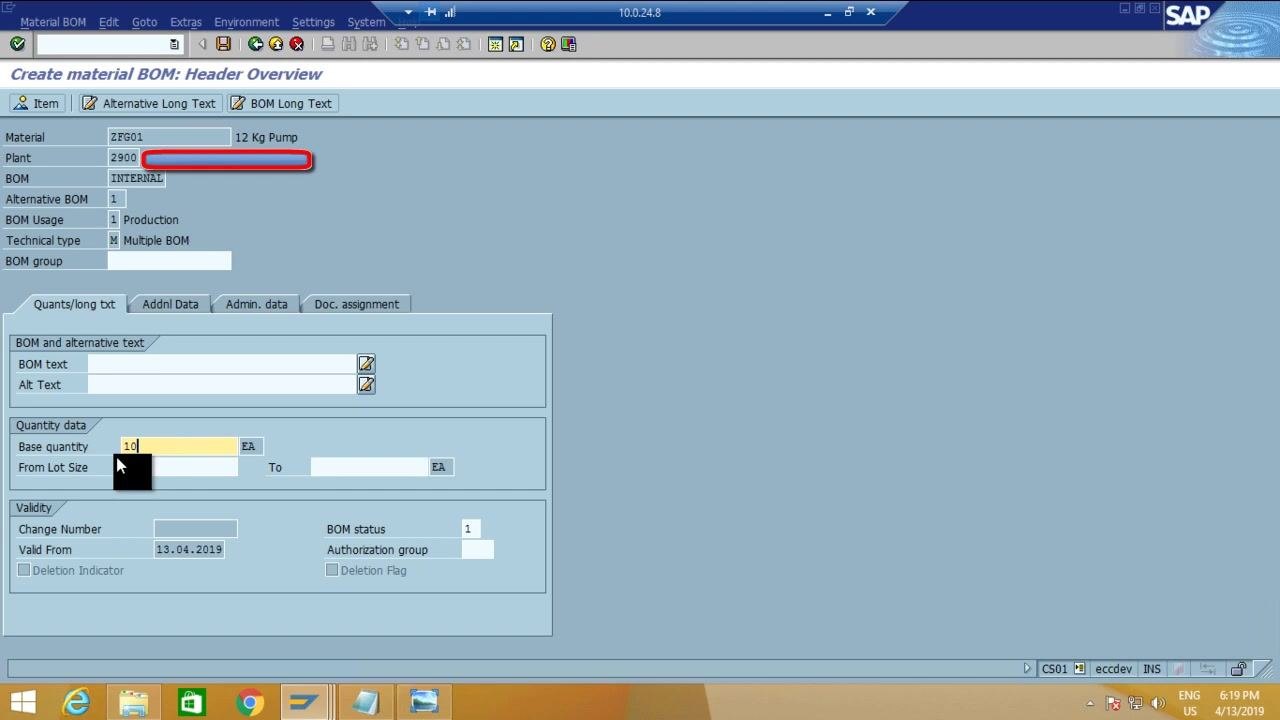Open the Customize Local Layout monitor icon

pos(569,44)
